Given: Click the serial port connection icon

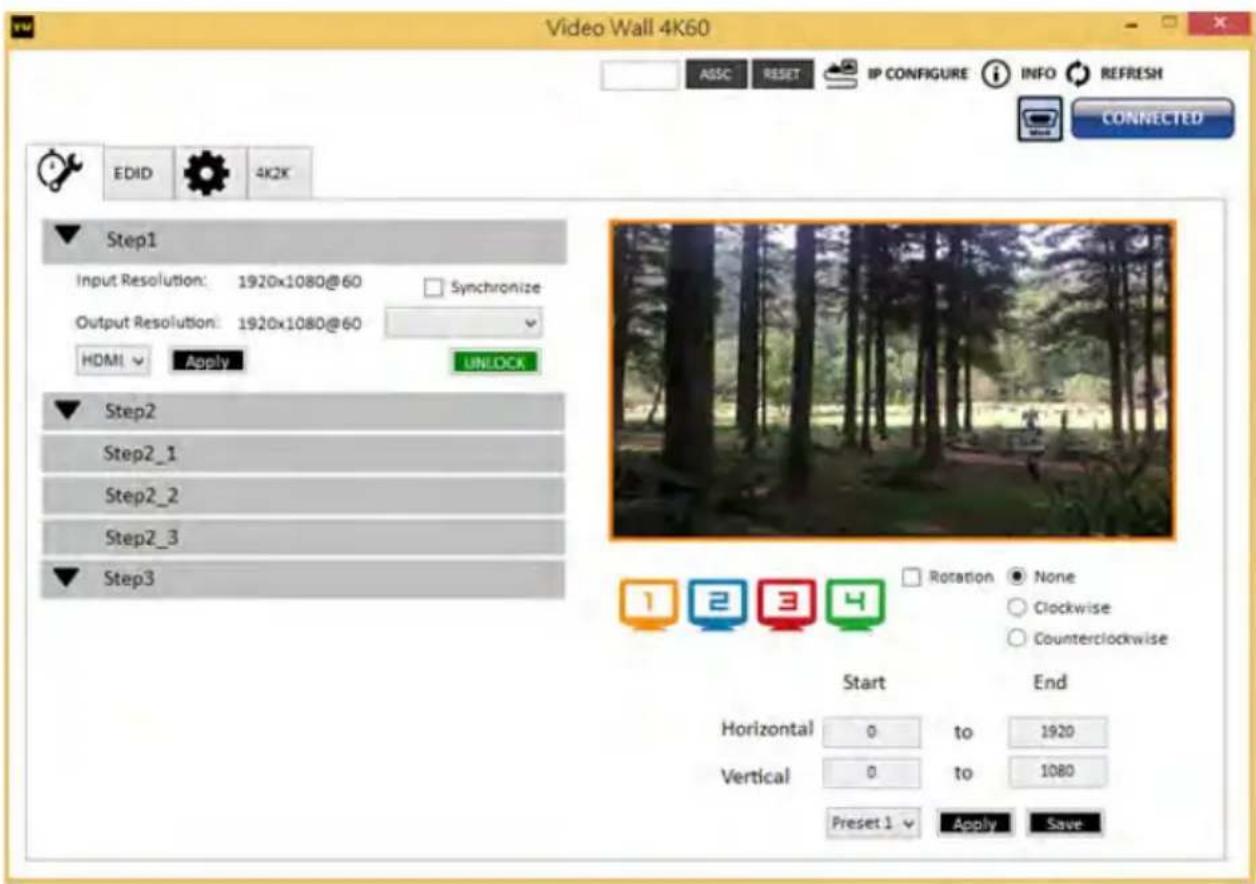Looking at the screenshot, I should coord(1042,119).
